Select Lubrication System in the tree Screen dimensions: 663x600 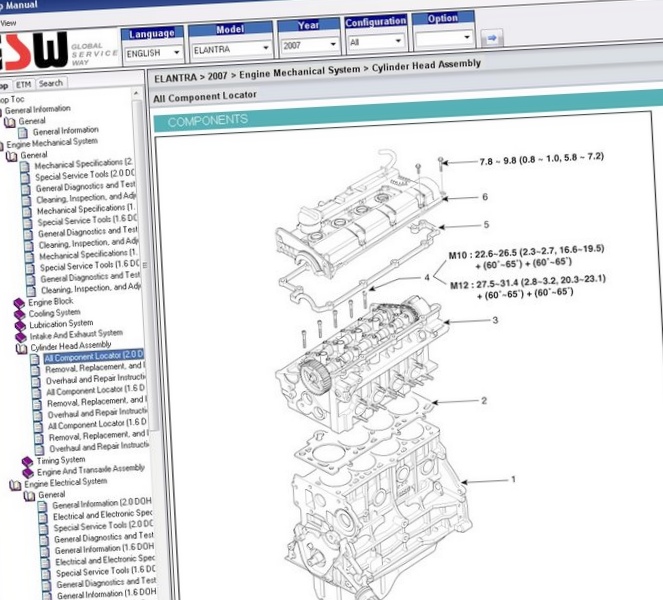[x=61, y=324]
